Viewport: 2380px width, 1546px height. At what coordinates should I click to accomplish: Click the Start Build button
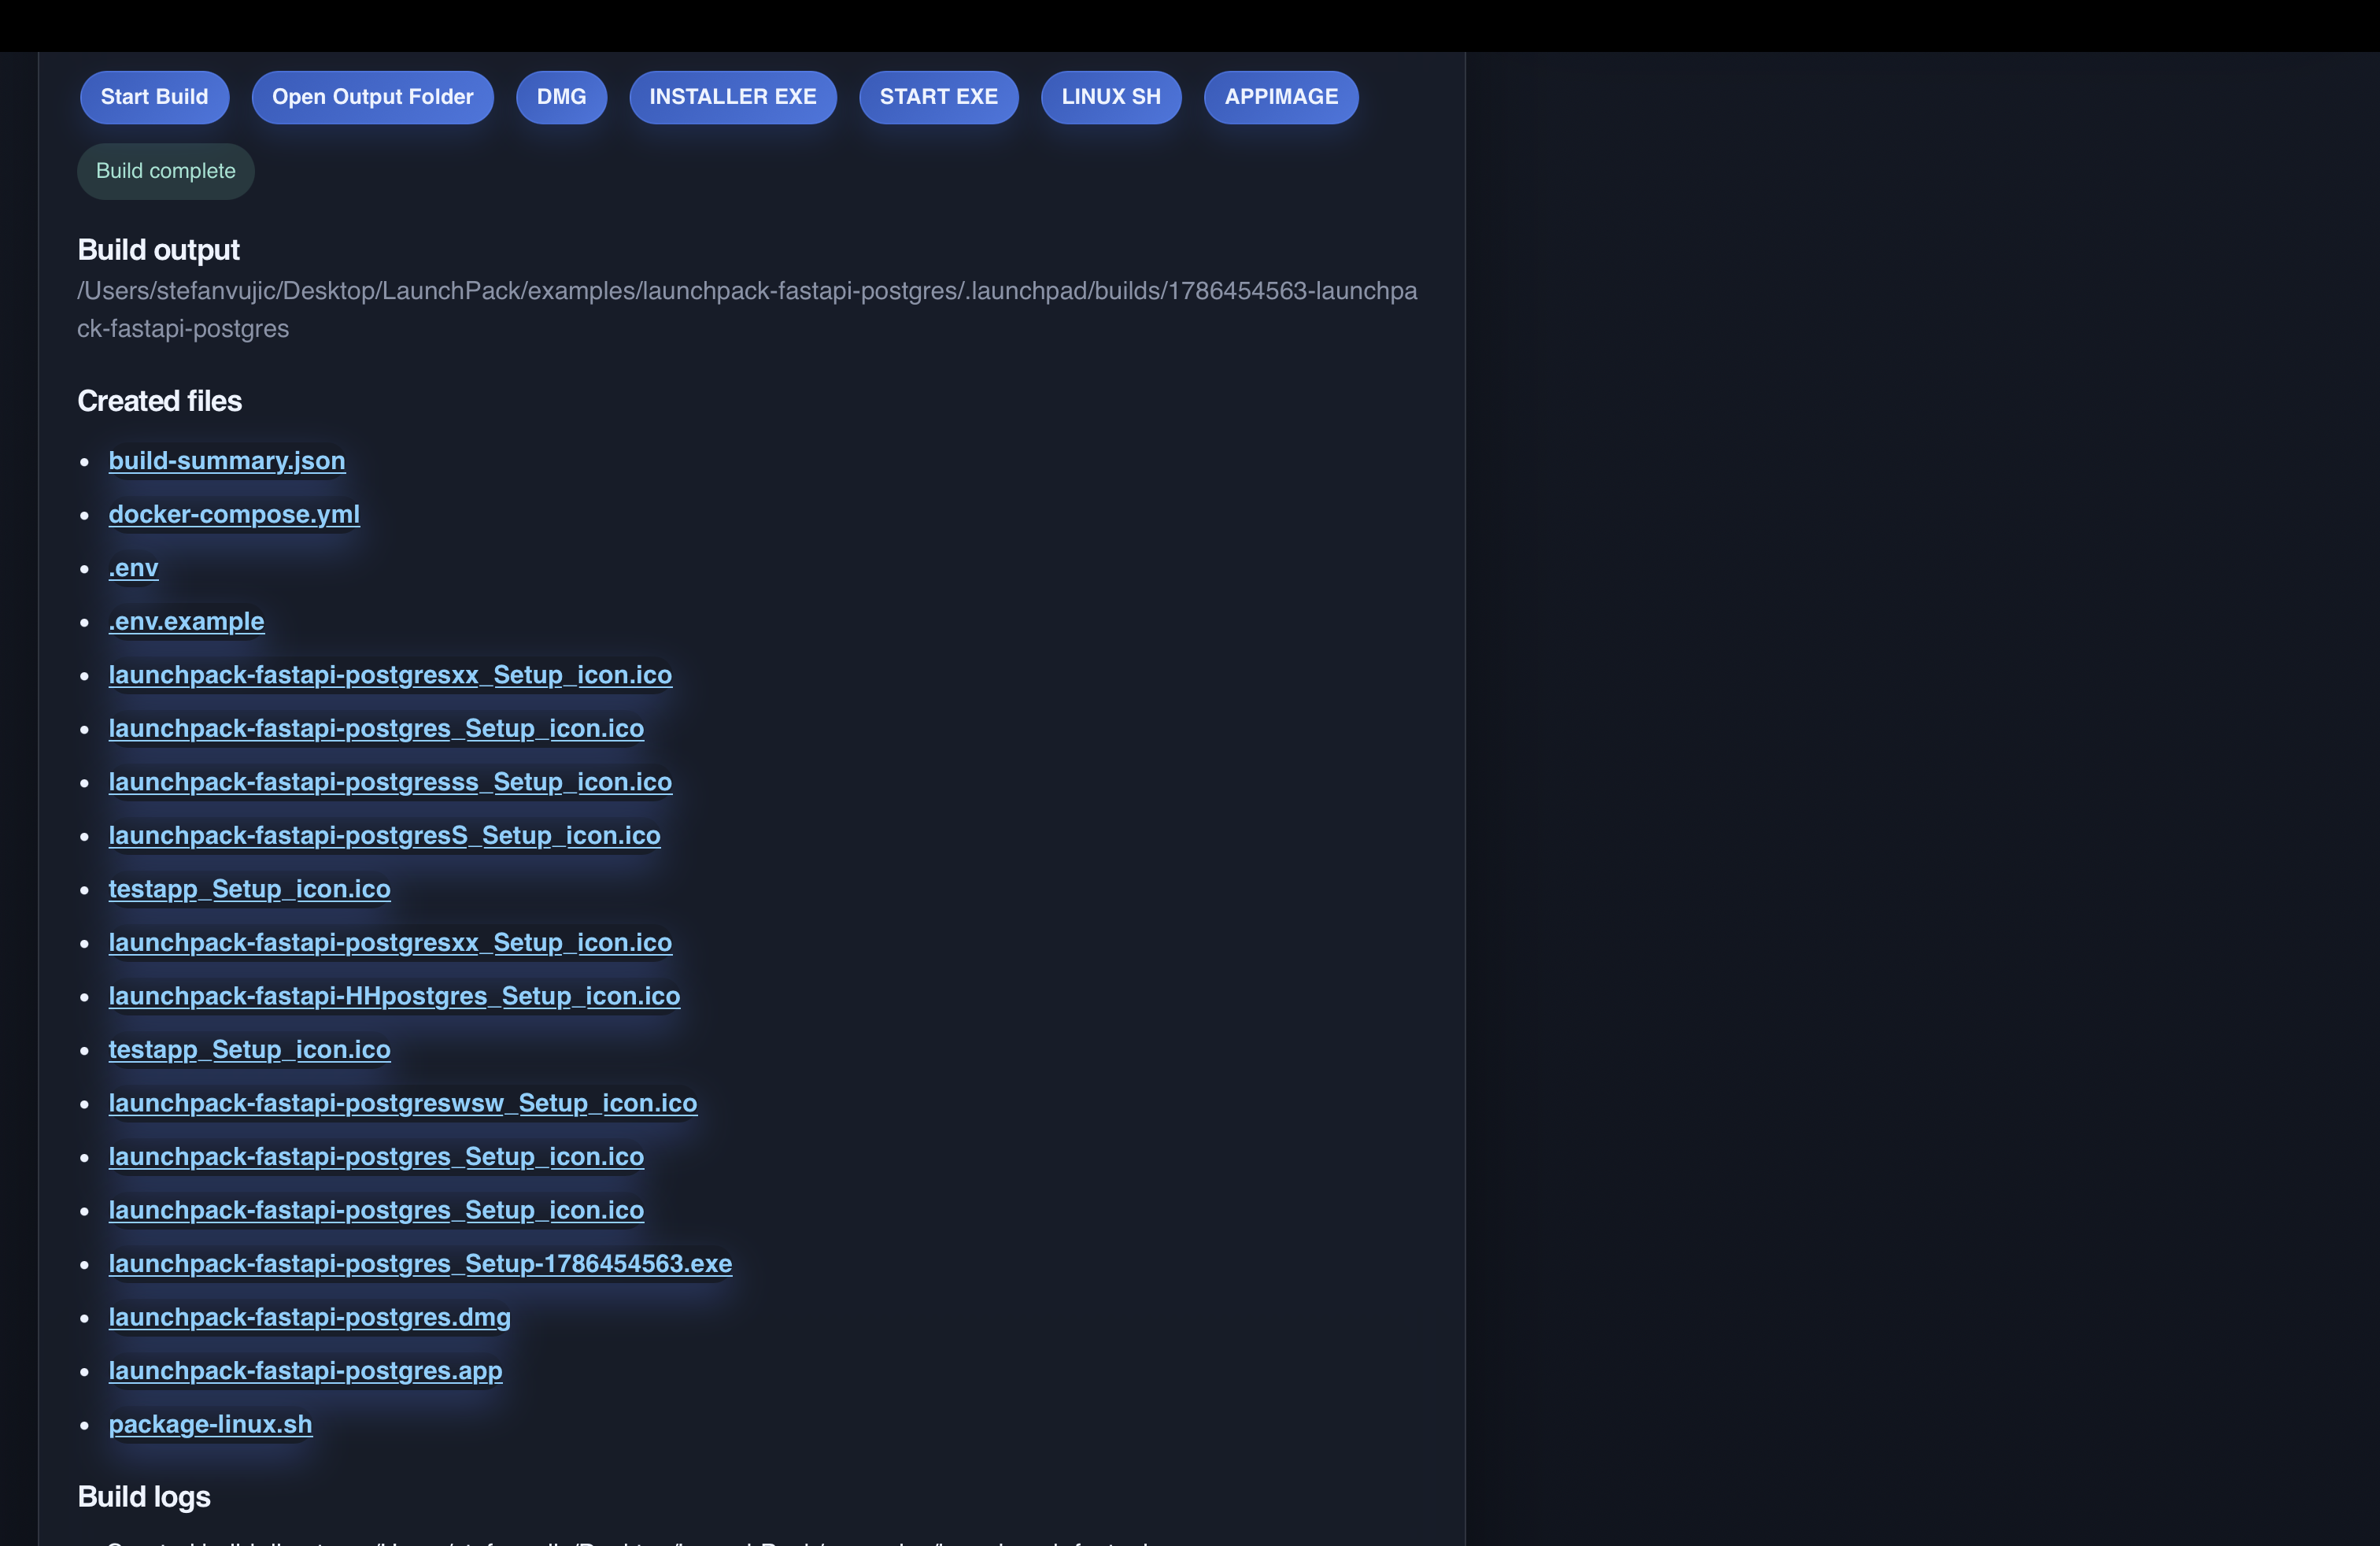point(154,97)
